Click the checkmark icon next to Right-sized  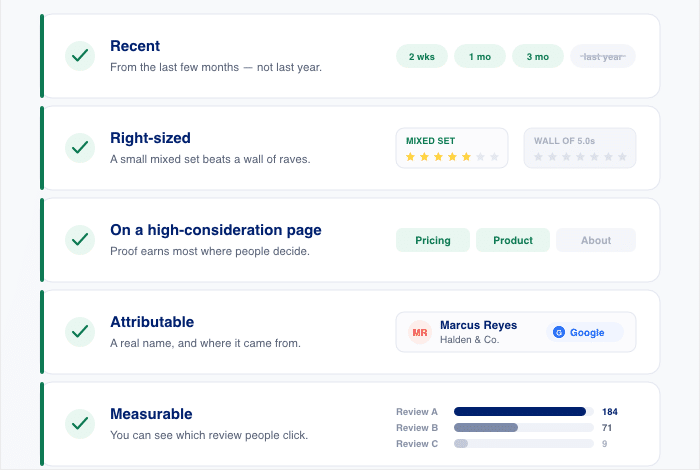(80, 148)
